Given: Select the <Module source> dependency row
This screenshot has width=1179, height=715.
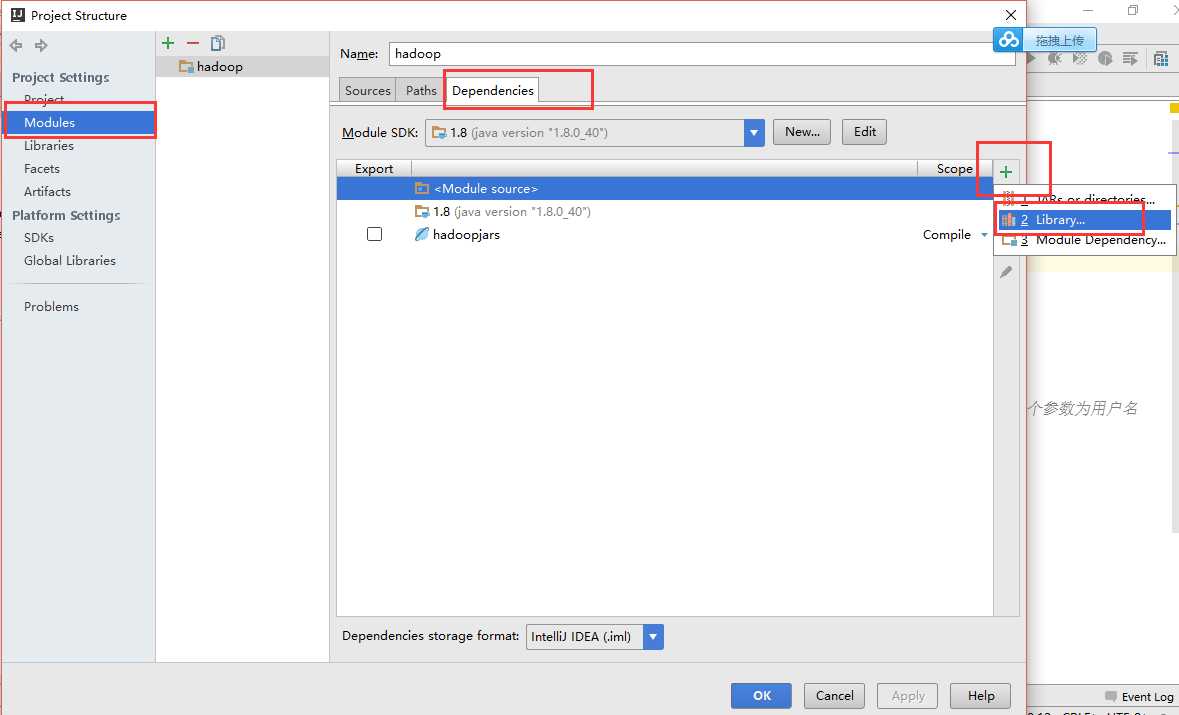Looking at the screenshot, I should [x=665, y=189].
